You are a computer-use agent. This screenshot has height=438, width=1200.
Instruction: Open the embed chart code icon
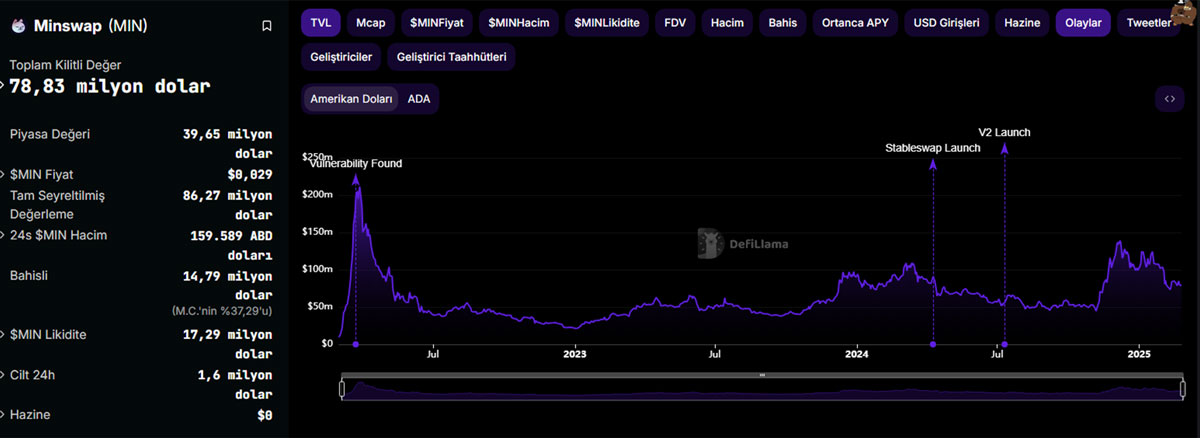tap(1168, 99)
